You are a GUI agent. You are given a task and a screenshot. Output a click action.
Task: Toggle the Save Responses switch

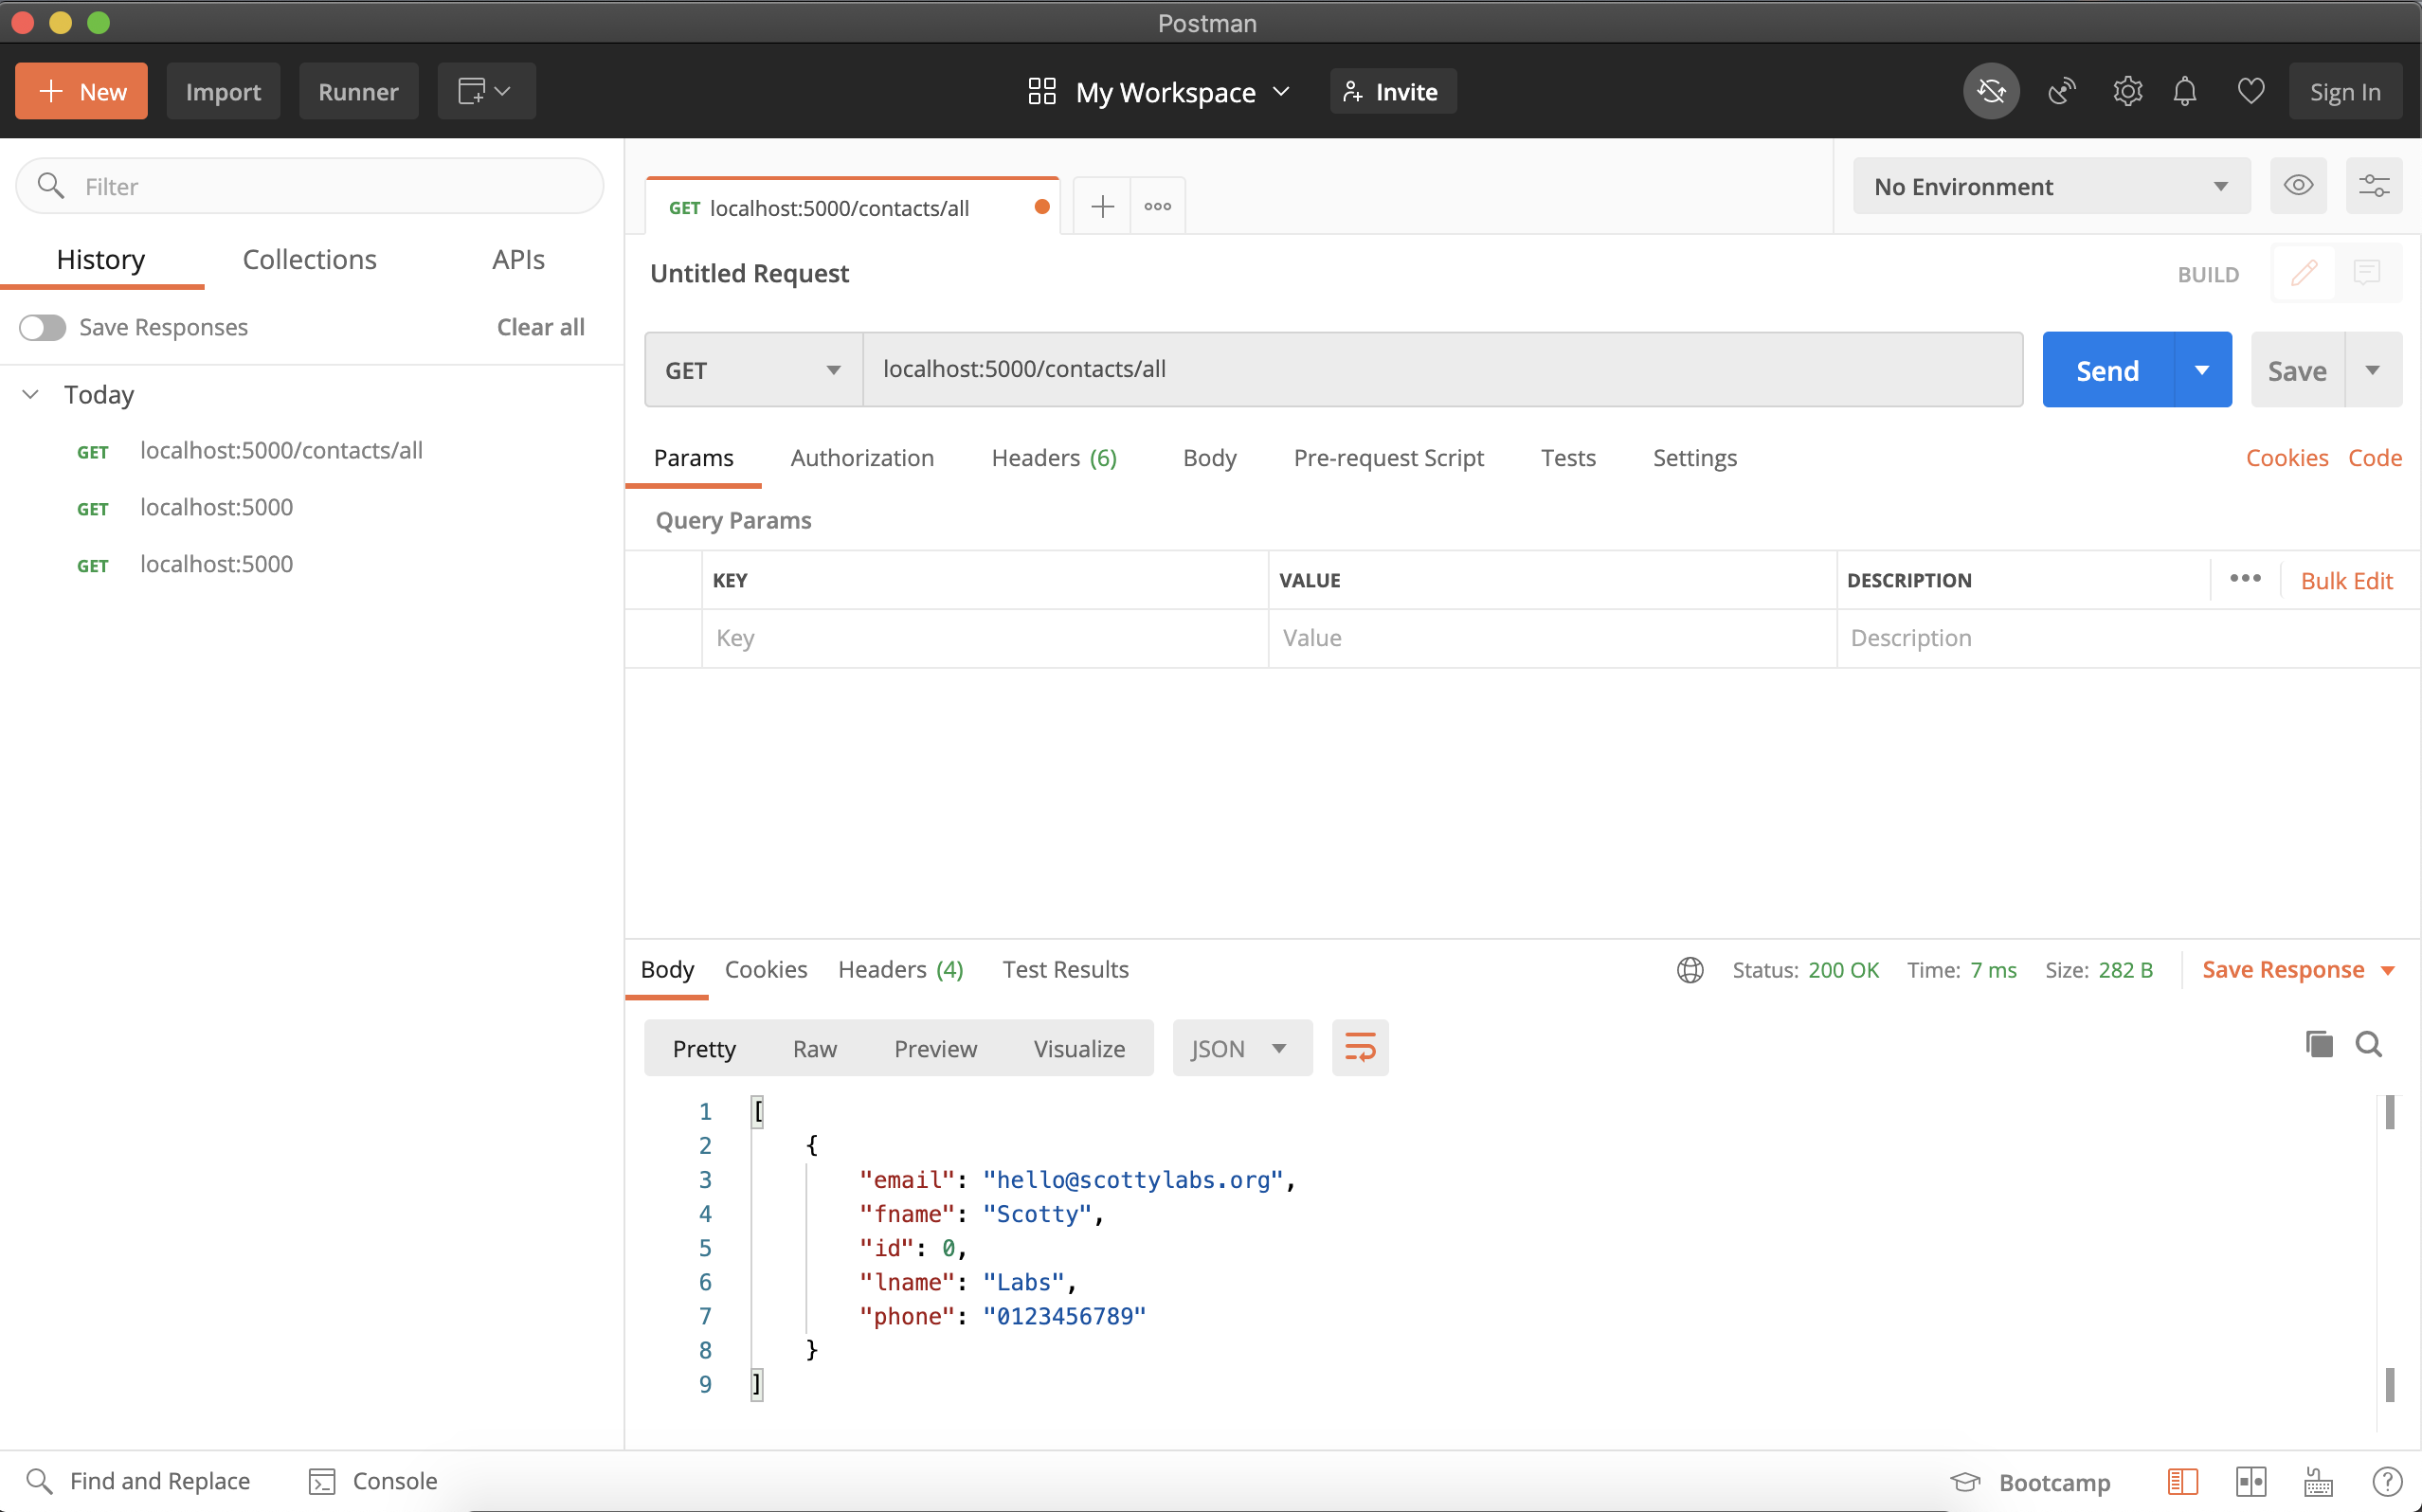(x=42, y=328)
